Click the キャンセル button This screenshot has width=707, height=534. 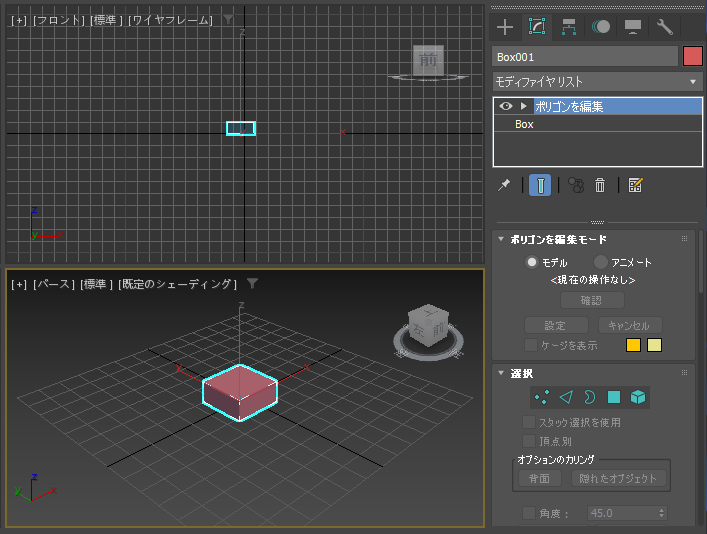click(630, 325)
